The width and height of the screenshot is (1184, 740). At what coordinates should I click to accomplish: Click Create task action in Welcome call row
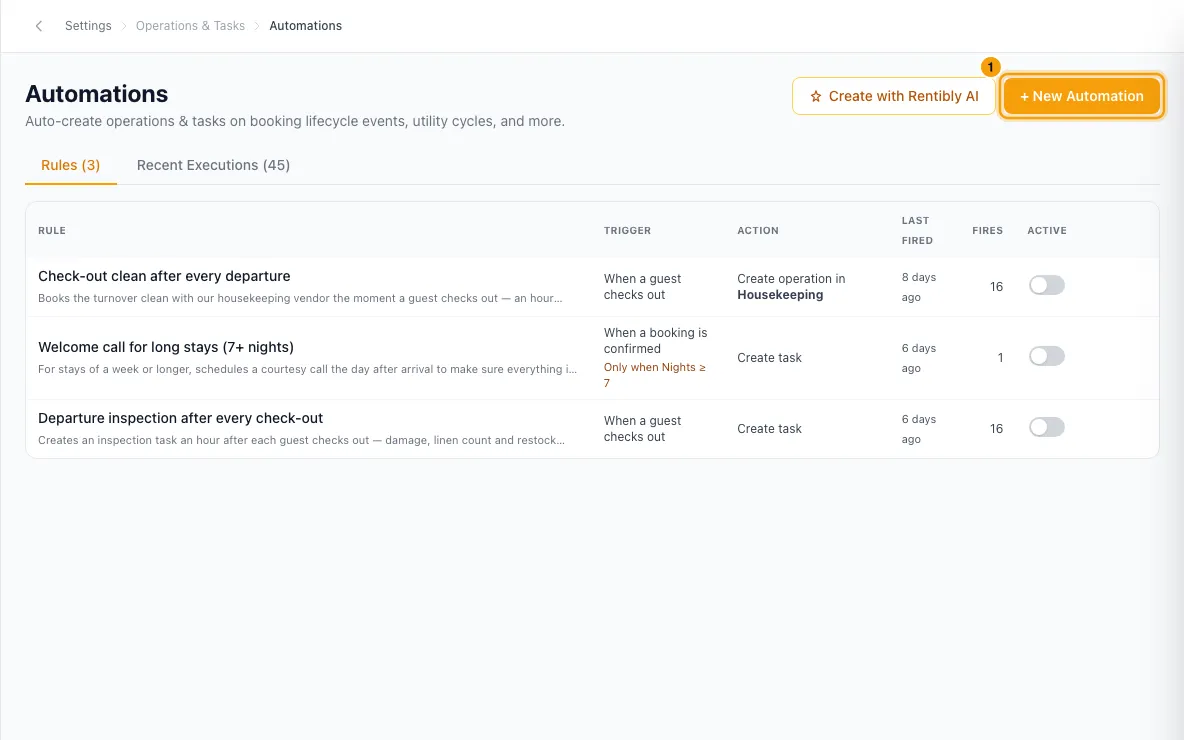tap(769, 358)
